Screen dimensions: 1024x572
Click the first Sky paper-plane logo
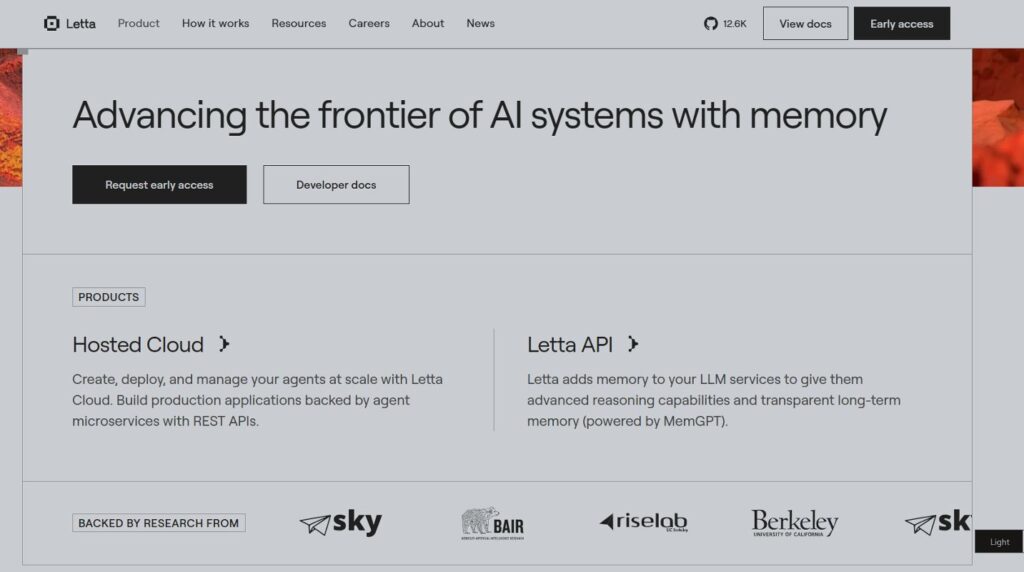click(x=341, y=522)
